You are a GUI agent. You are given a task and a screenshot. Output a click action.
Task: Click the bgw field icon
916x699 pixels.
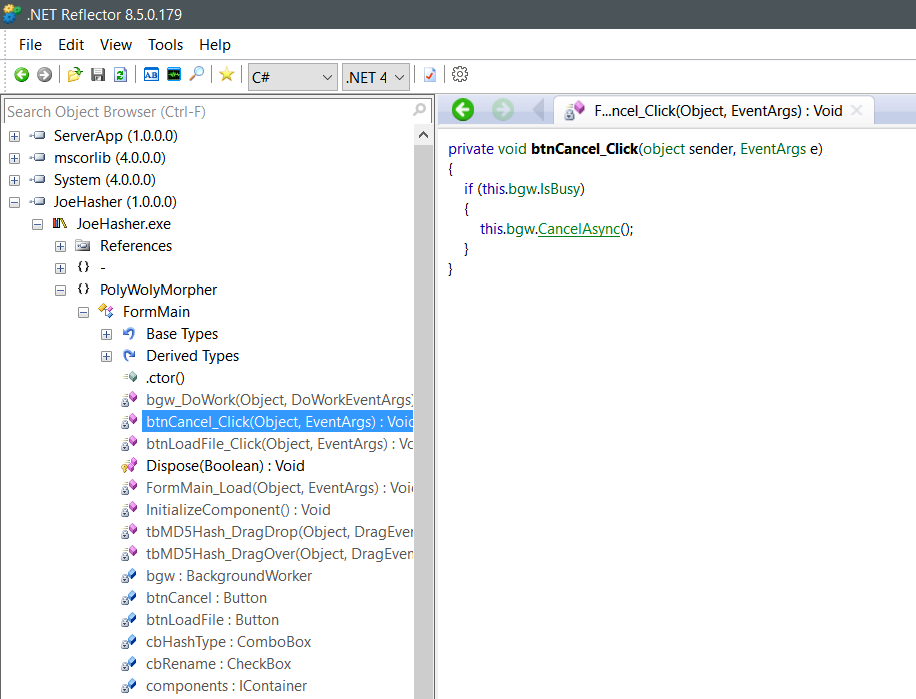point(129,576)
